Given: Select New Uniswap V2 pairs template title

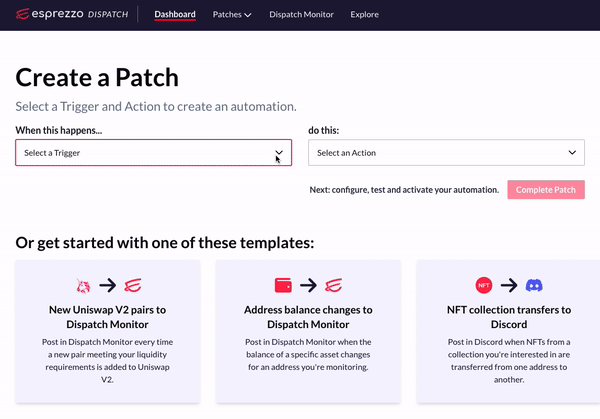Looking at the screenshot, I should 108,317.
